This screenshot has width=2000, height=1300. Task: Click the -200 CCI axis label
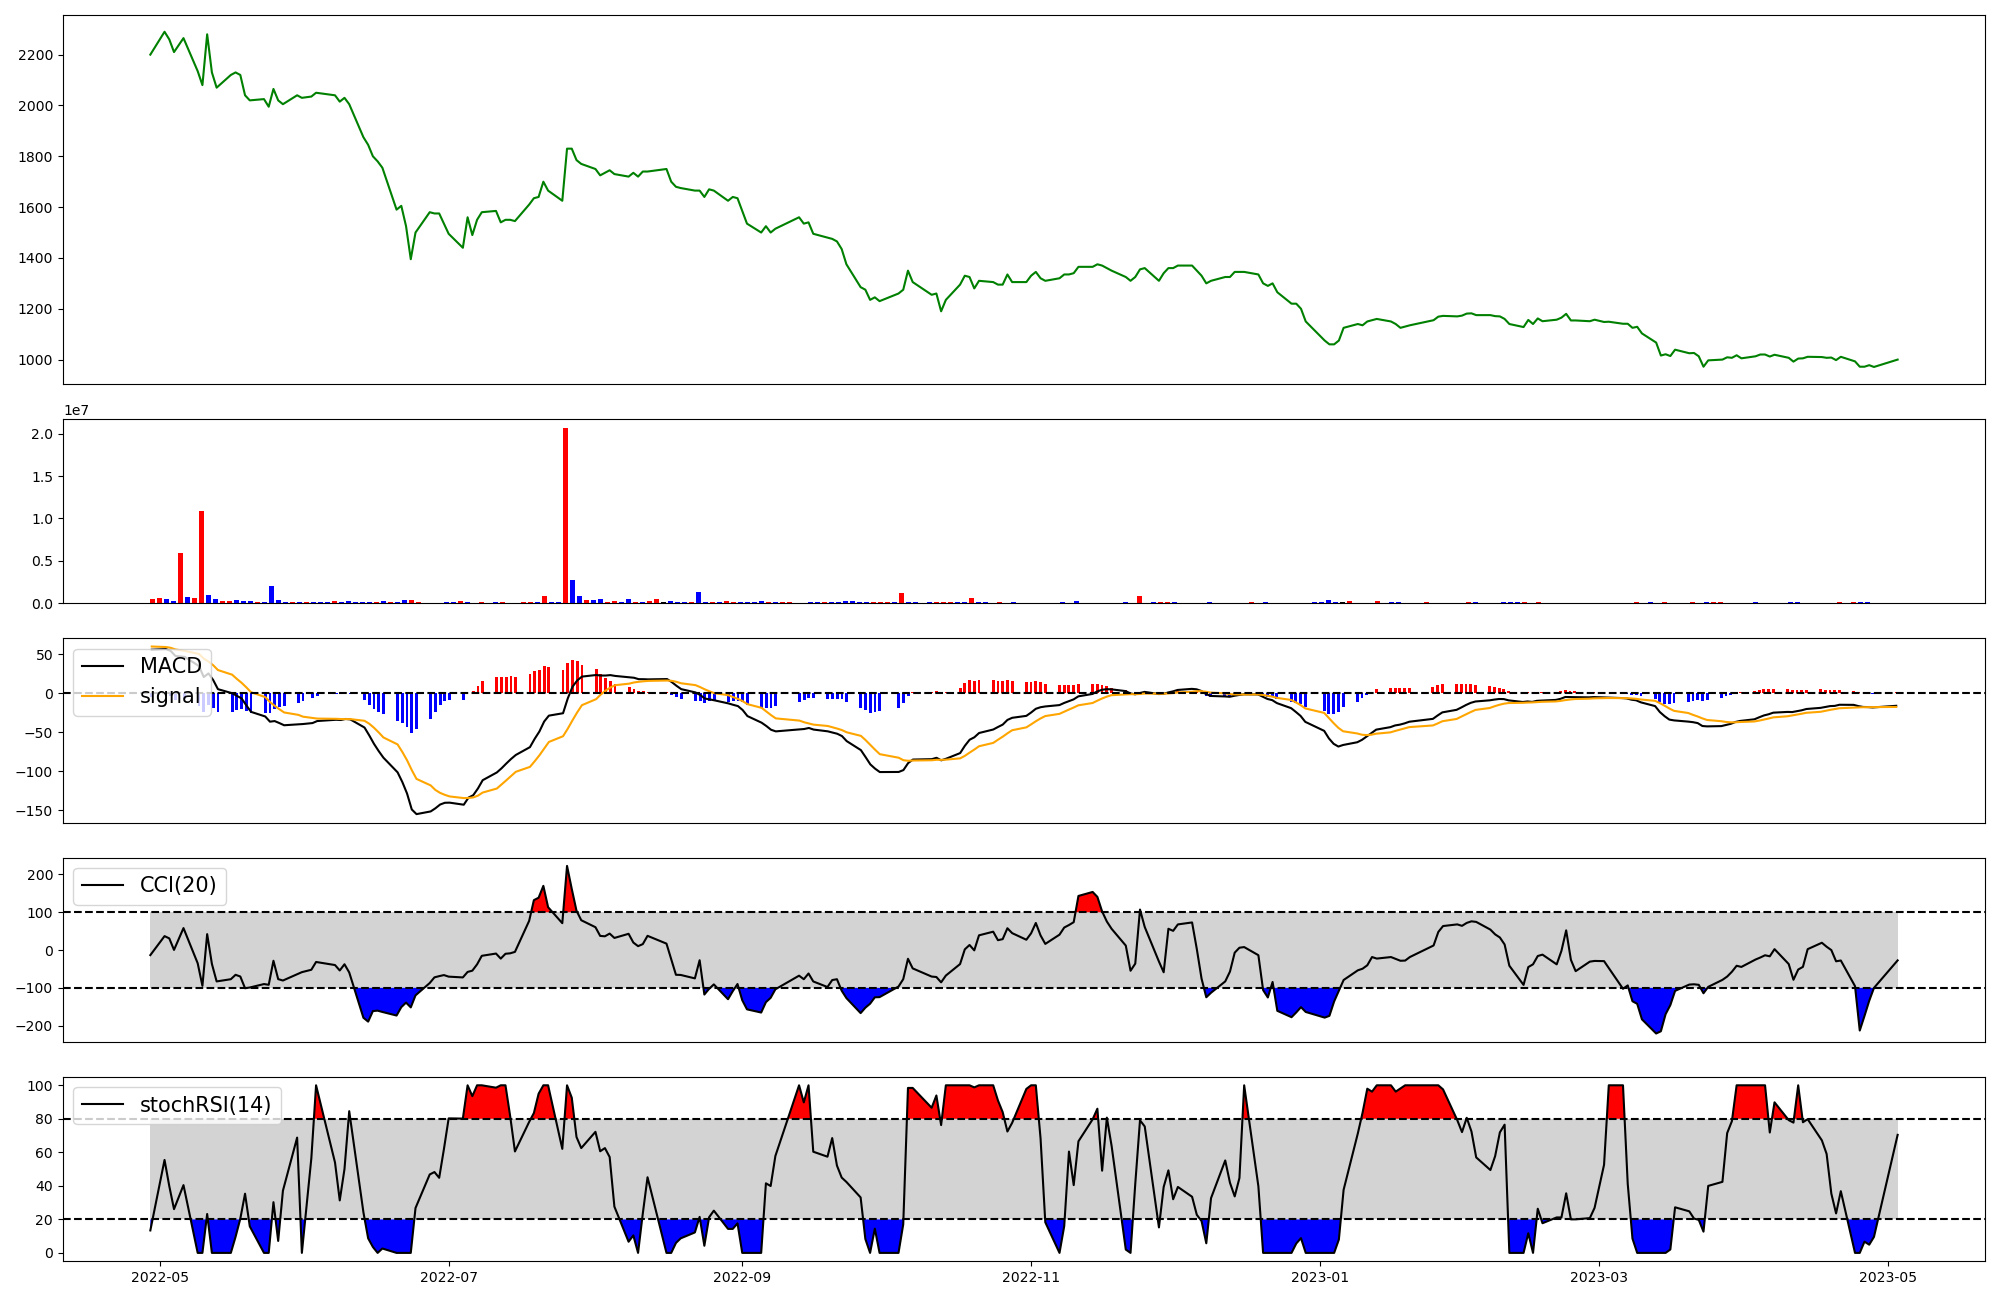(33, 1026)
